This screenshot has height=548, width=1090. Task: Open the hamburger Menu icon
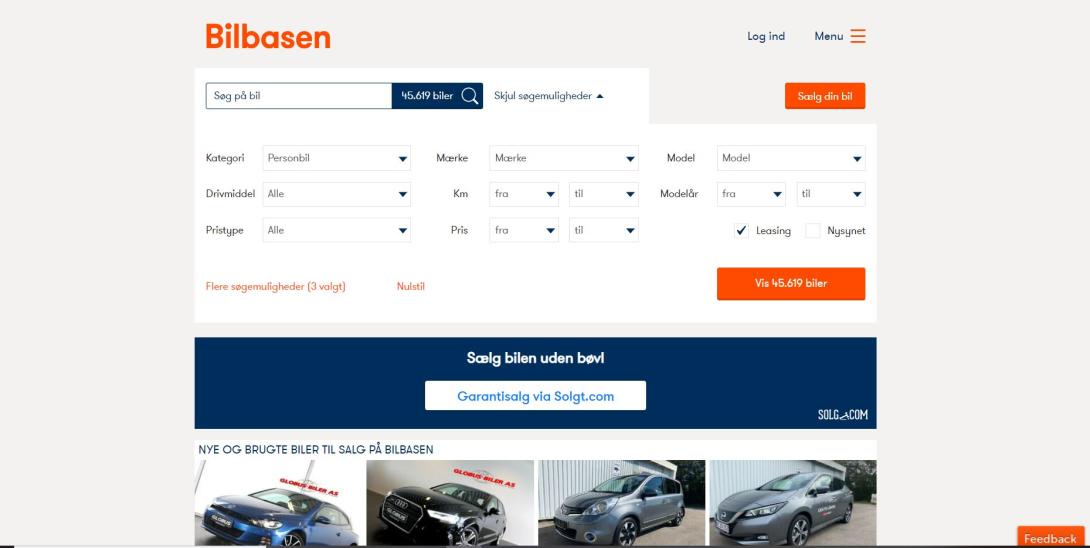pyautogui.click(x=857, y=36)
